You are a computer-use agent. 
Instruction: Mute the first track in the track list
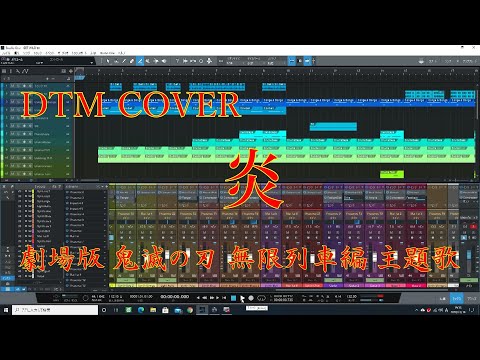click(x=12, y=86)
